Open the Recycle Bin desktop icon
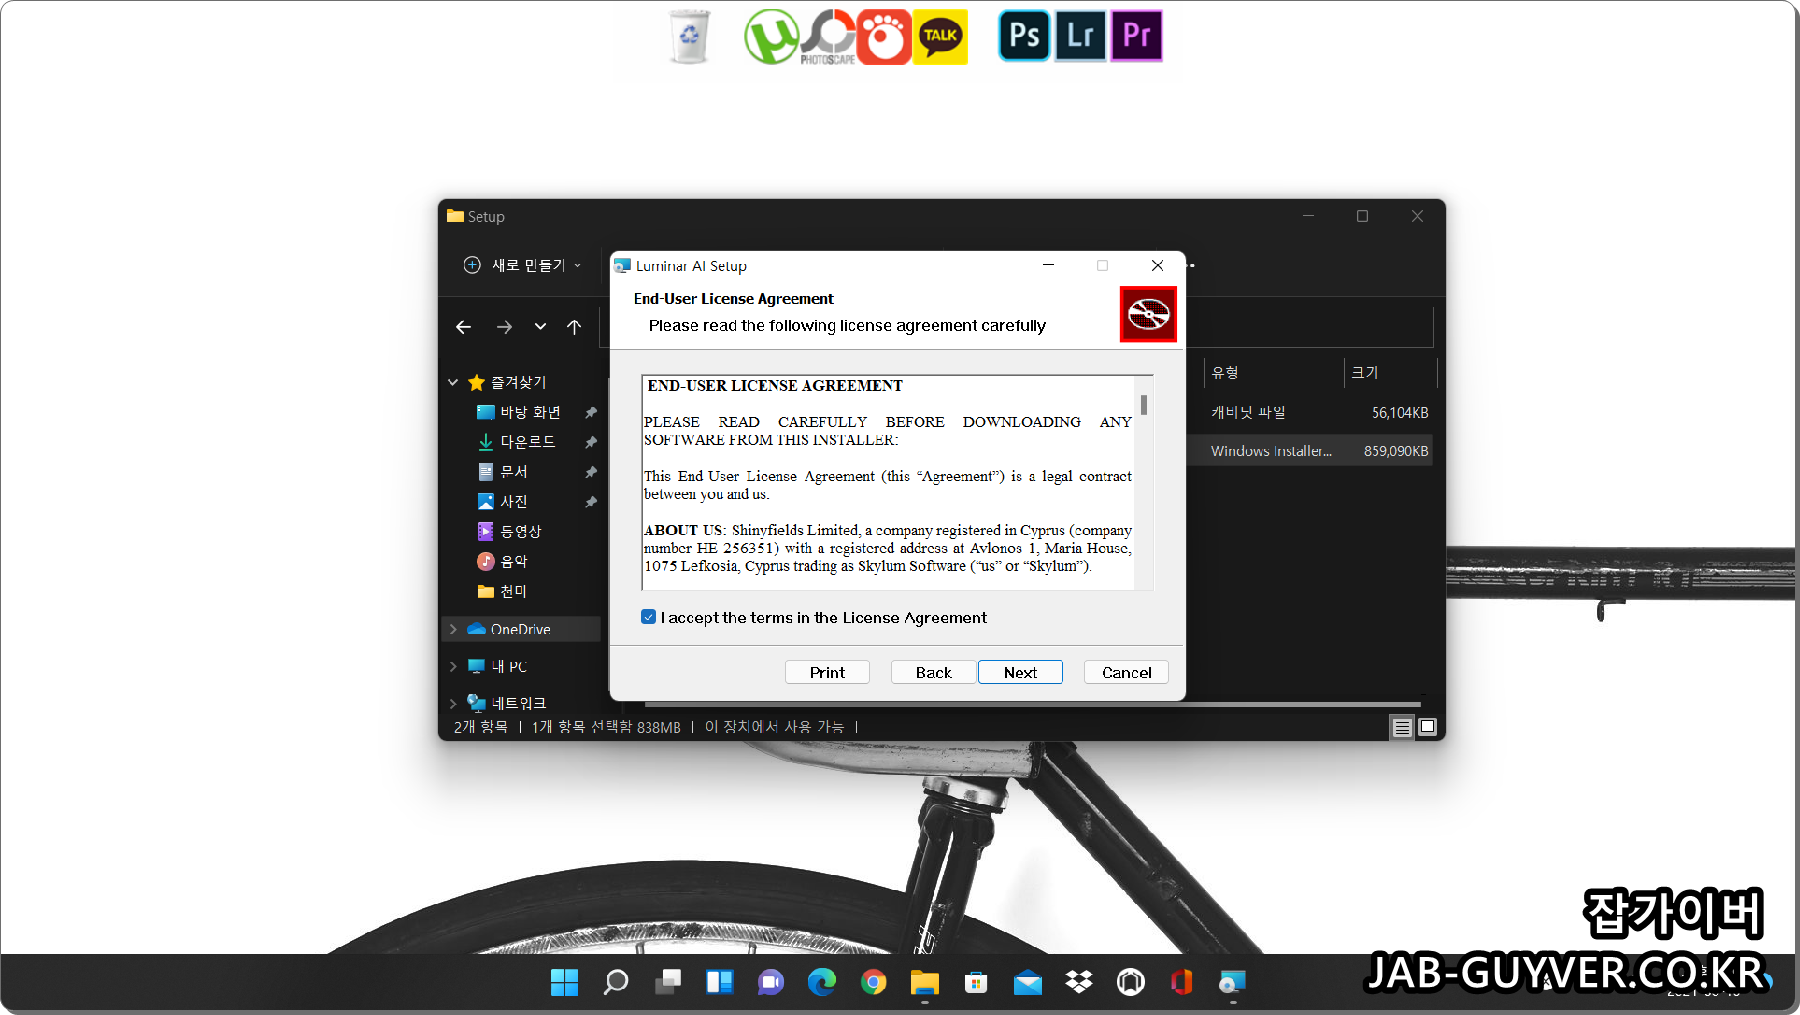 689,37
